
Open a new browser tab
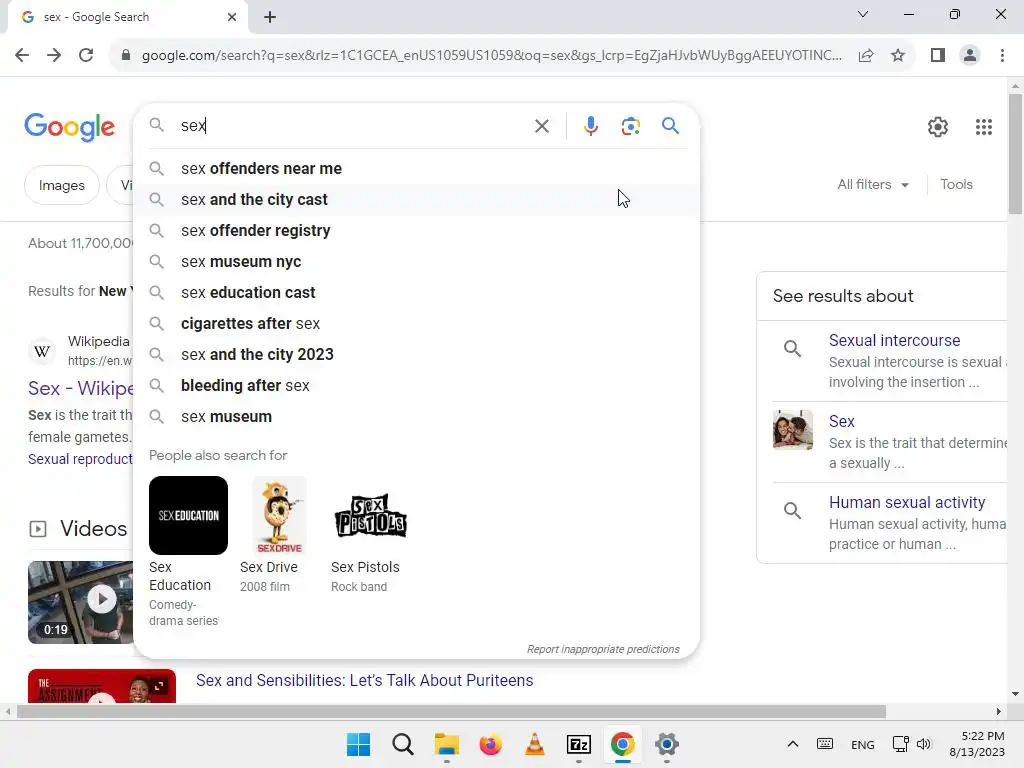[x=270, y=17]
